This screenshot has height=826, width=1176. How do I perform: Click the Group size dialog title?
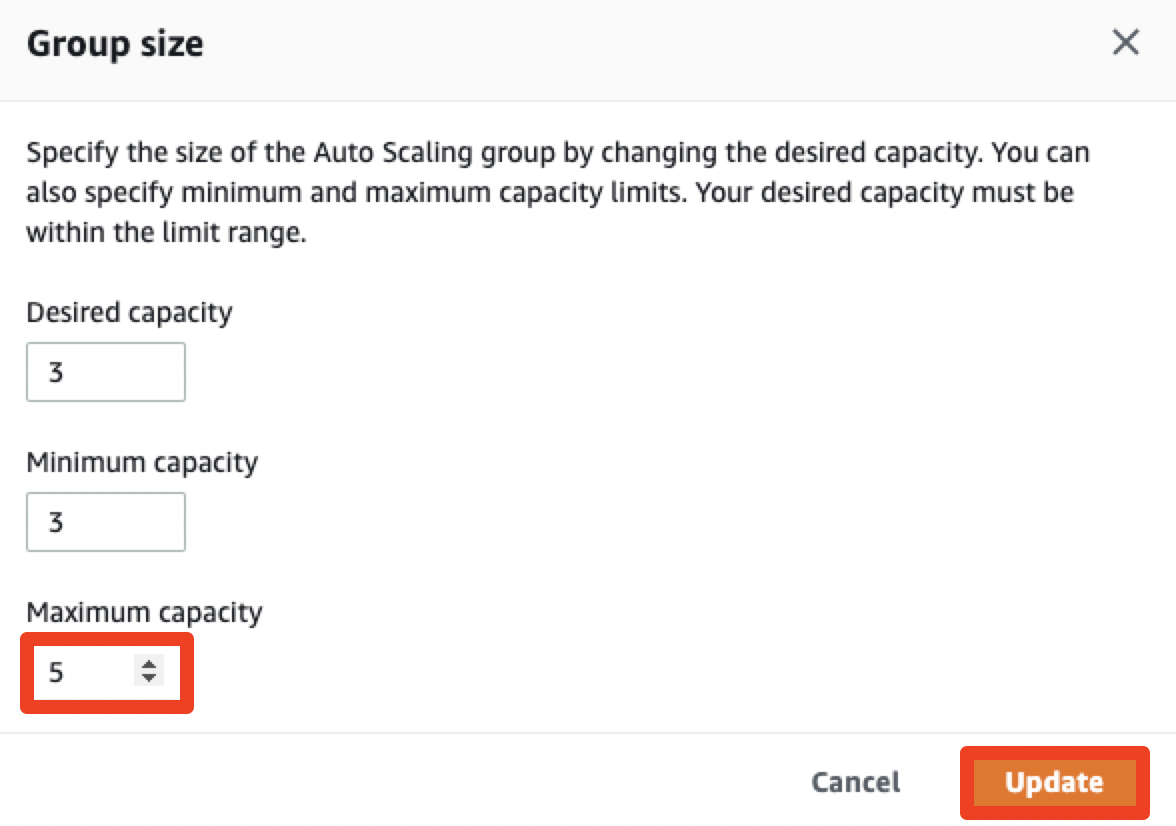(114, 44)
